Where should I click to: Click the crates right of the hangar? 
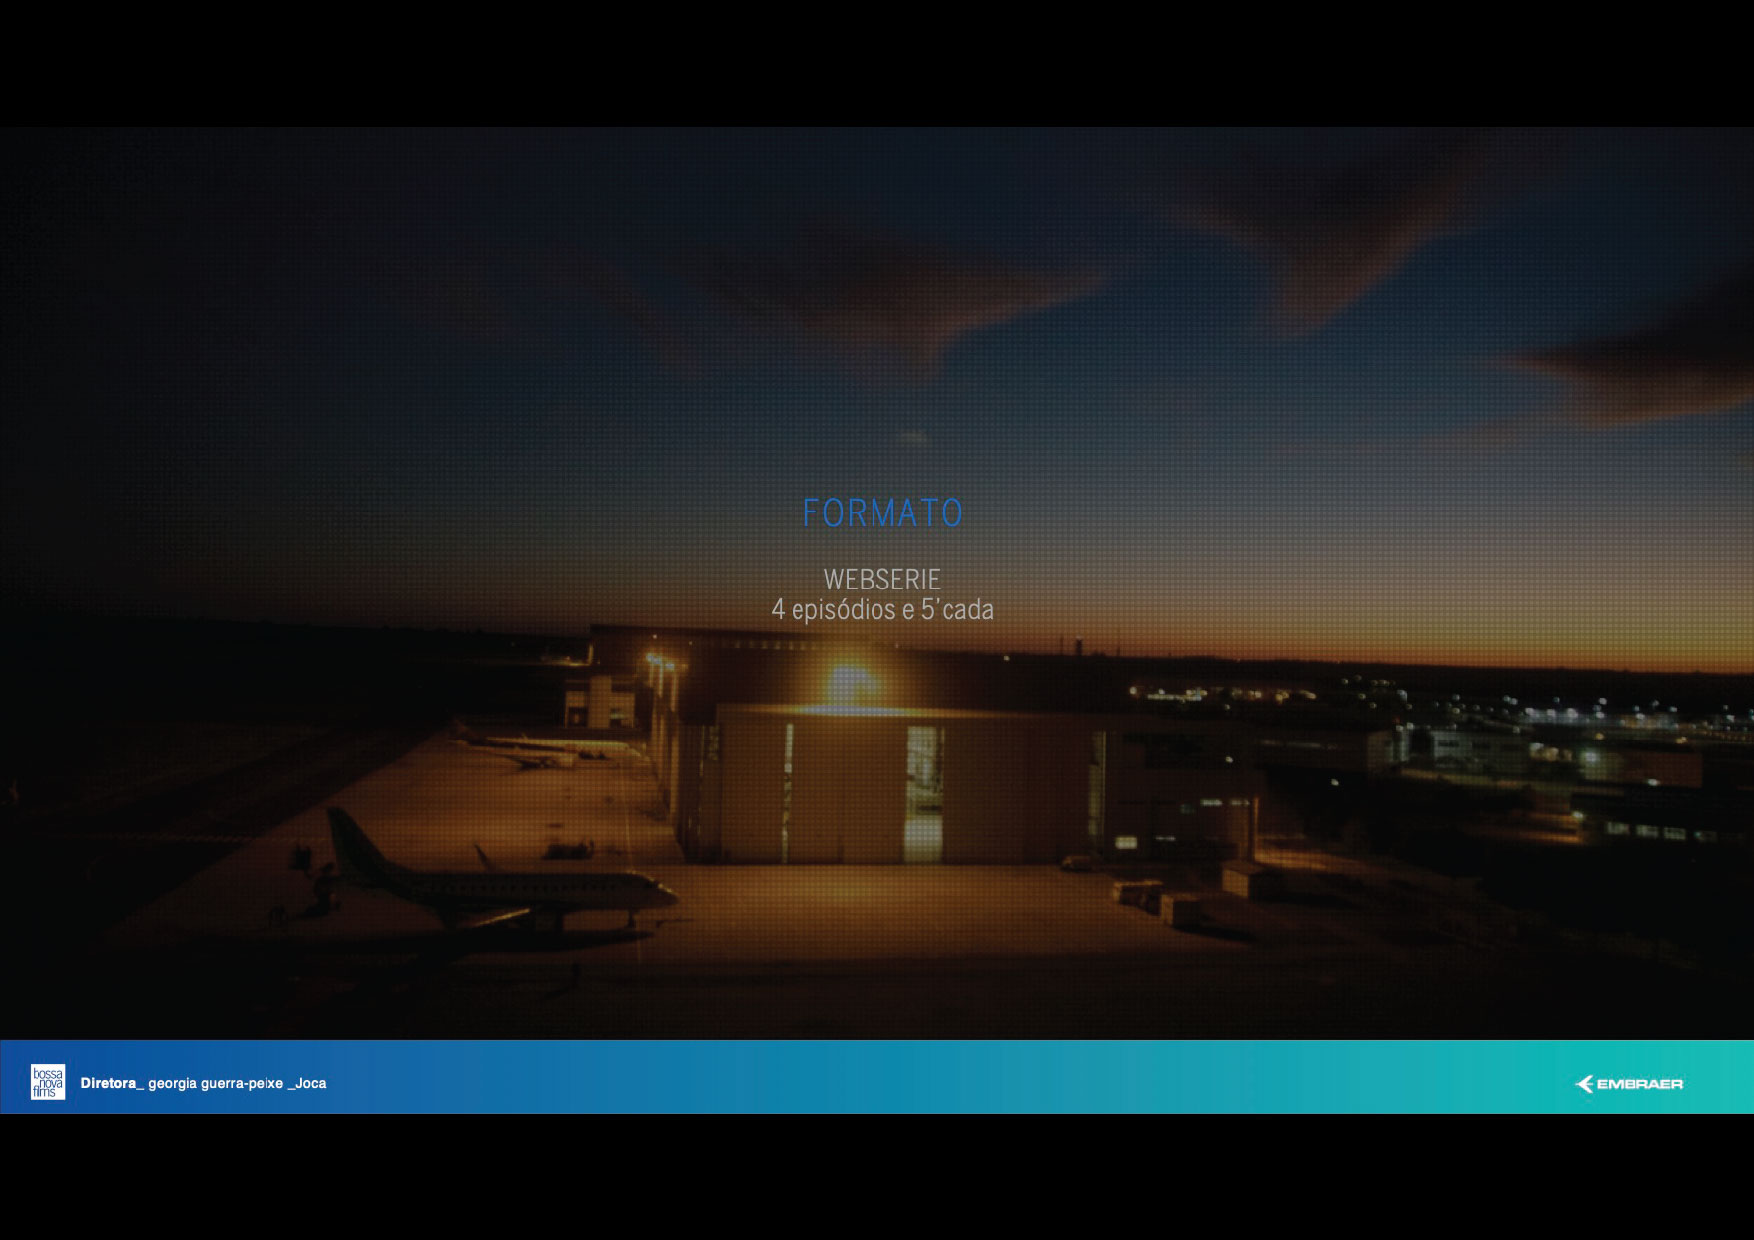pos(1160,898)
